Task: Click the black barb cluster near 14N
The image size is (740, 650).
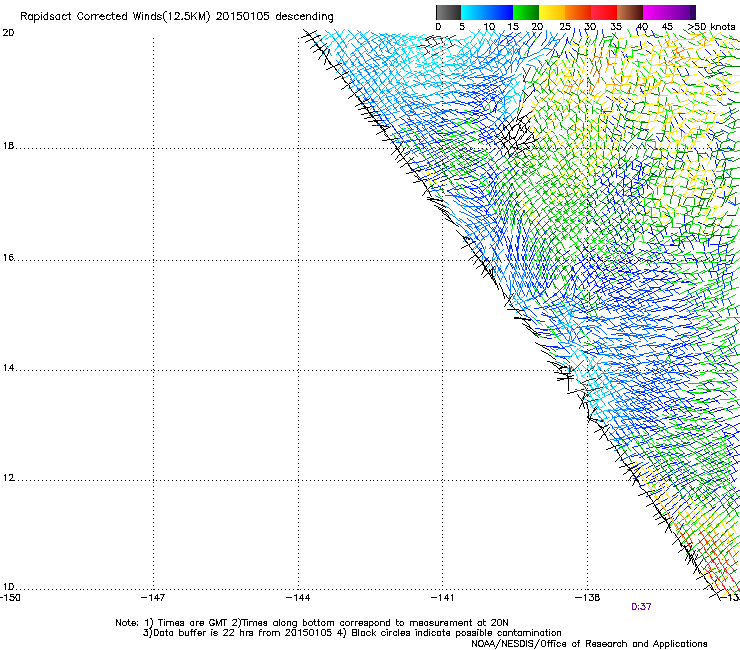Action: (569, 374)
